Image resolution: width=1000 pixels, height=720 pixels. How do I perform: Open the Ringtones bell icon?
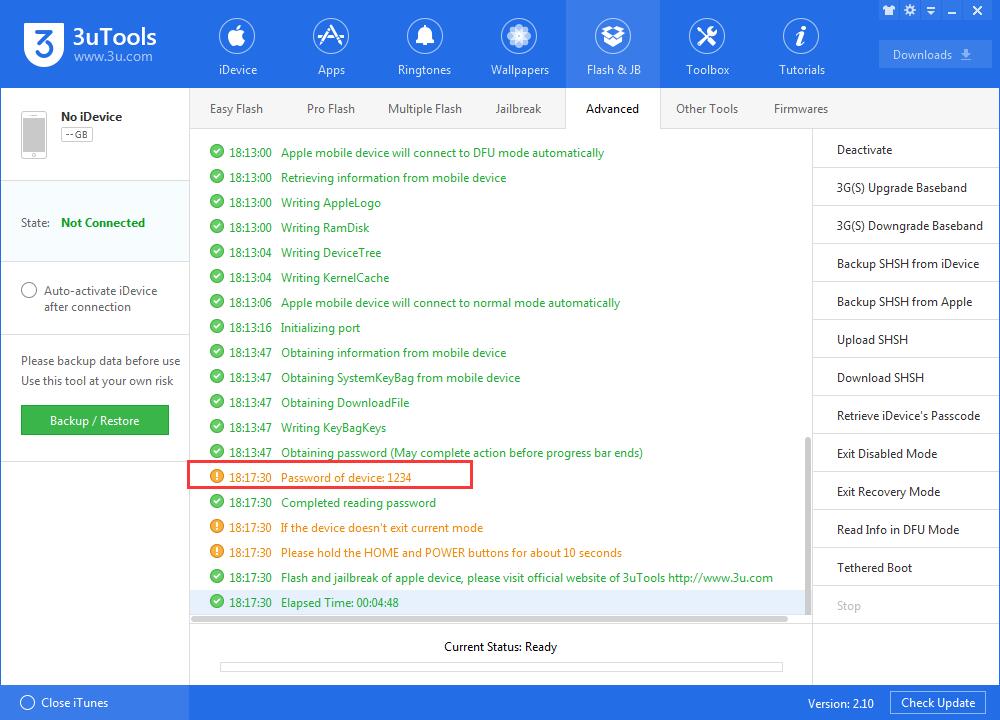click(425, 36)
